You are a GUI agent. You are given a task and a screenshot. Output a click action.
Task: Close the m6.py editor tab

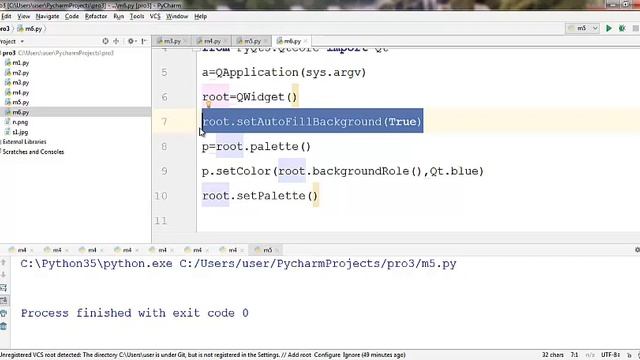tap(305, 41)
